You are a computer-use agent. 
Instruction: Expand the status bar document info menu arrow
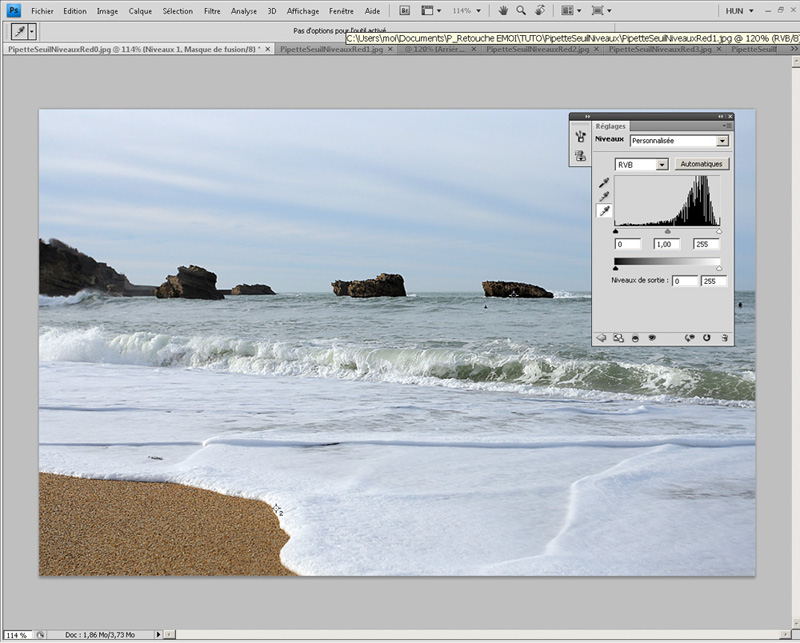click(x=158, y=635)
